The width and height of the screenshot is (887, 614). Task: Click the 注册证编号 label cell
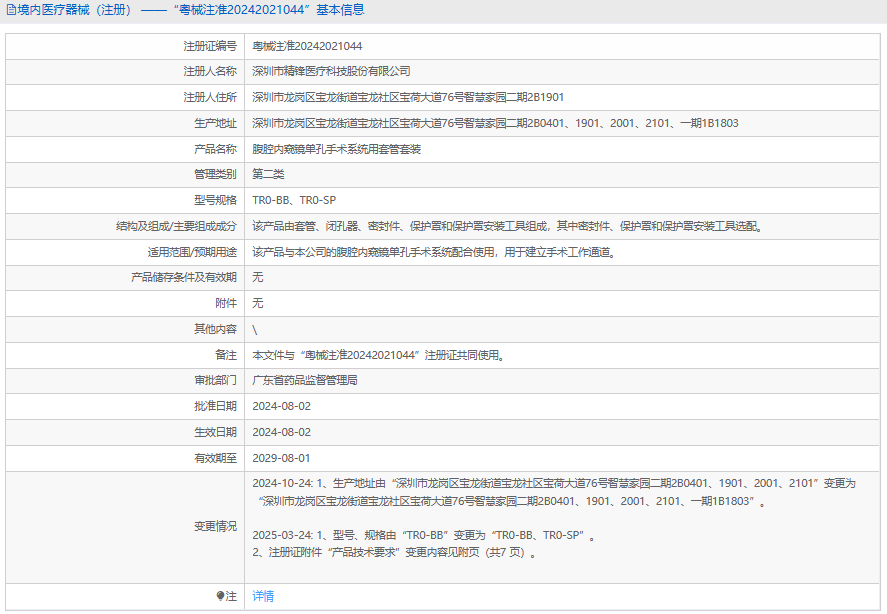pyautogui.click(x=210, y=46)
